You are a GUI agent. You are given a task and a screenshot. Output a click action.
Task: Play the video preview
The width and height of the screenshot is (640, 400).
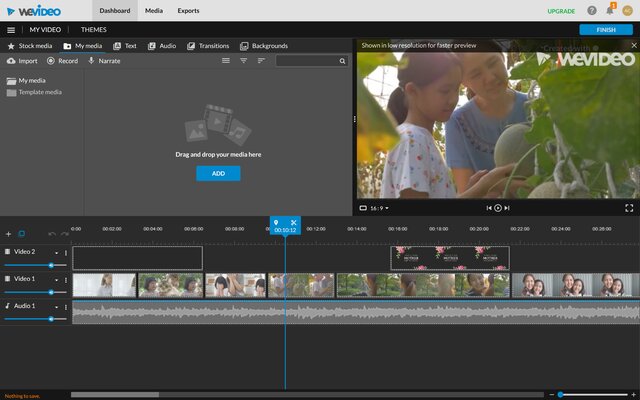(x=498, y=208)
